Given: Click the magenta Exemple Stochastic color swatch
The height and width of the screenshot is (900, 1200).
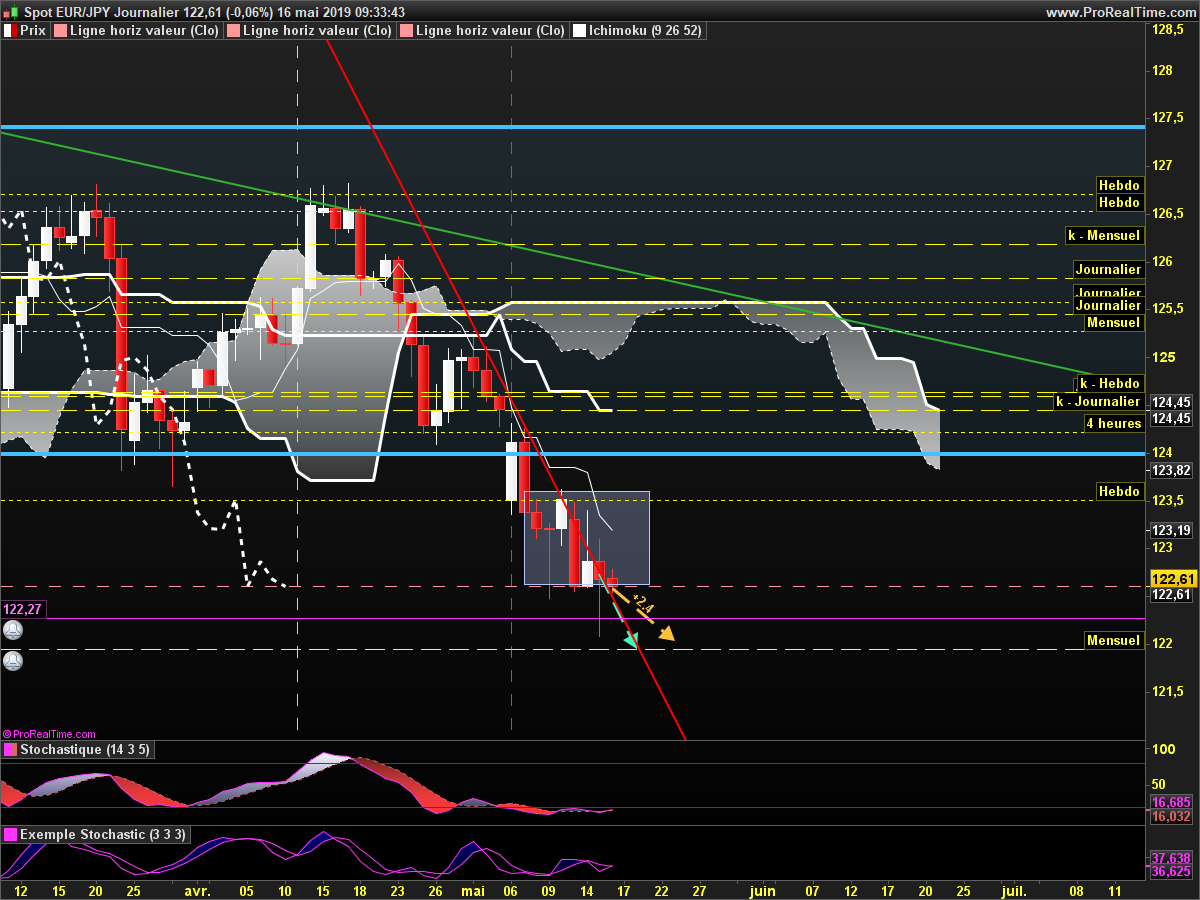Looking at the screenshot, I should 10,834.
